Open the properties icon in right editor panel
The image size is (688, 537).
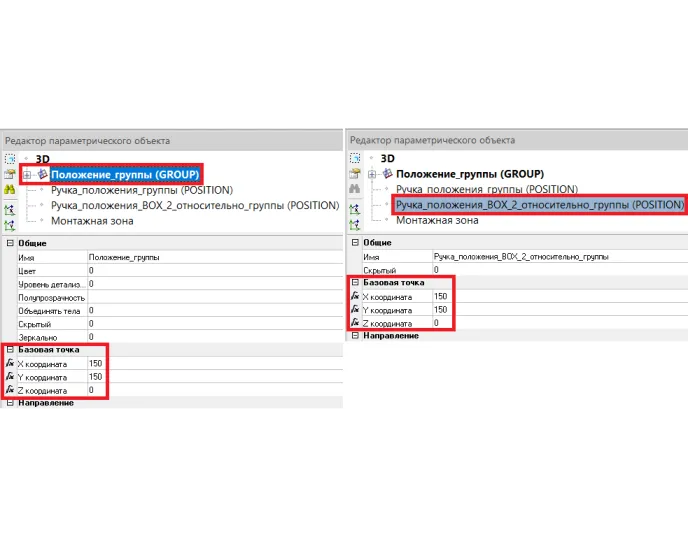355,174
